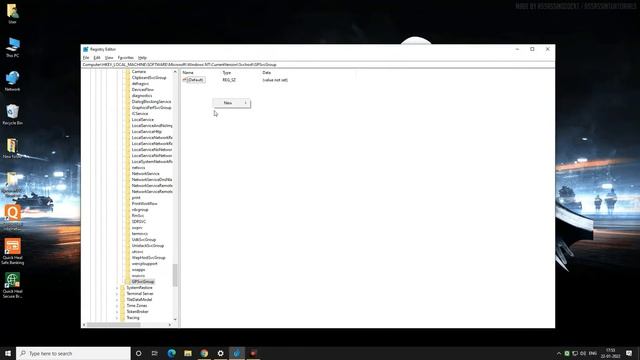Click the Tracing folder icon

[x=122, y=318]
